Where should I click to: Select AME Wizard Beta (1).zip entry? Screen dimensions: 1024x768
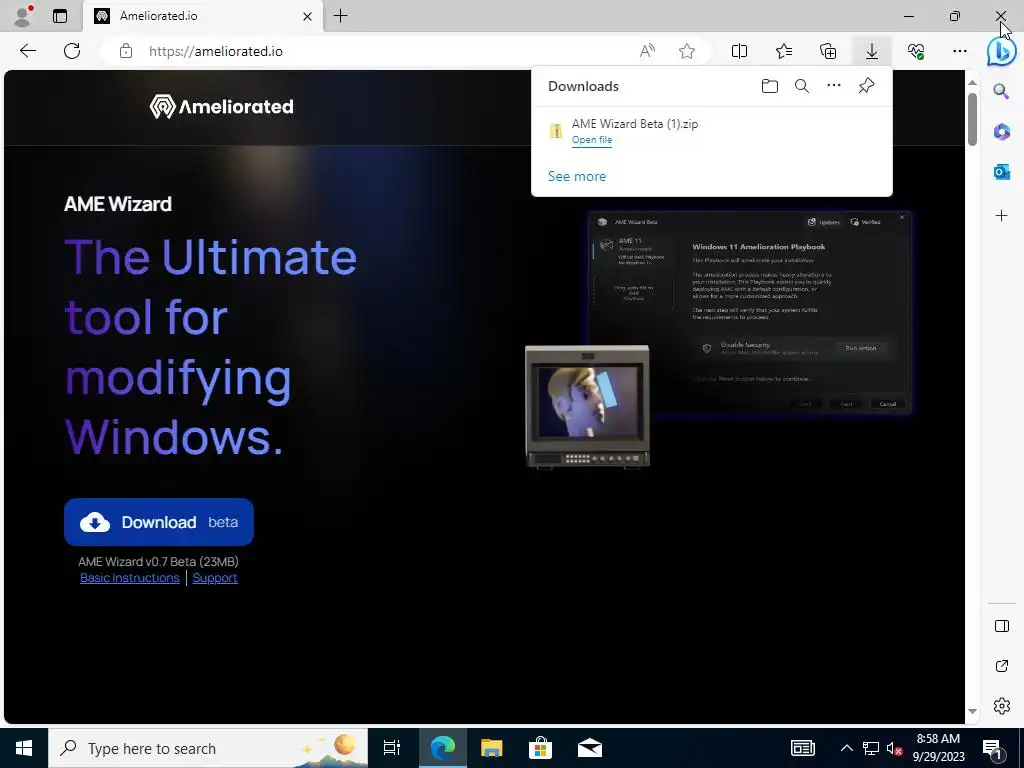point(711,131)
